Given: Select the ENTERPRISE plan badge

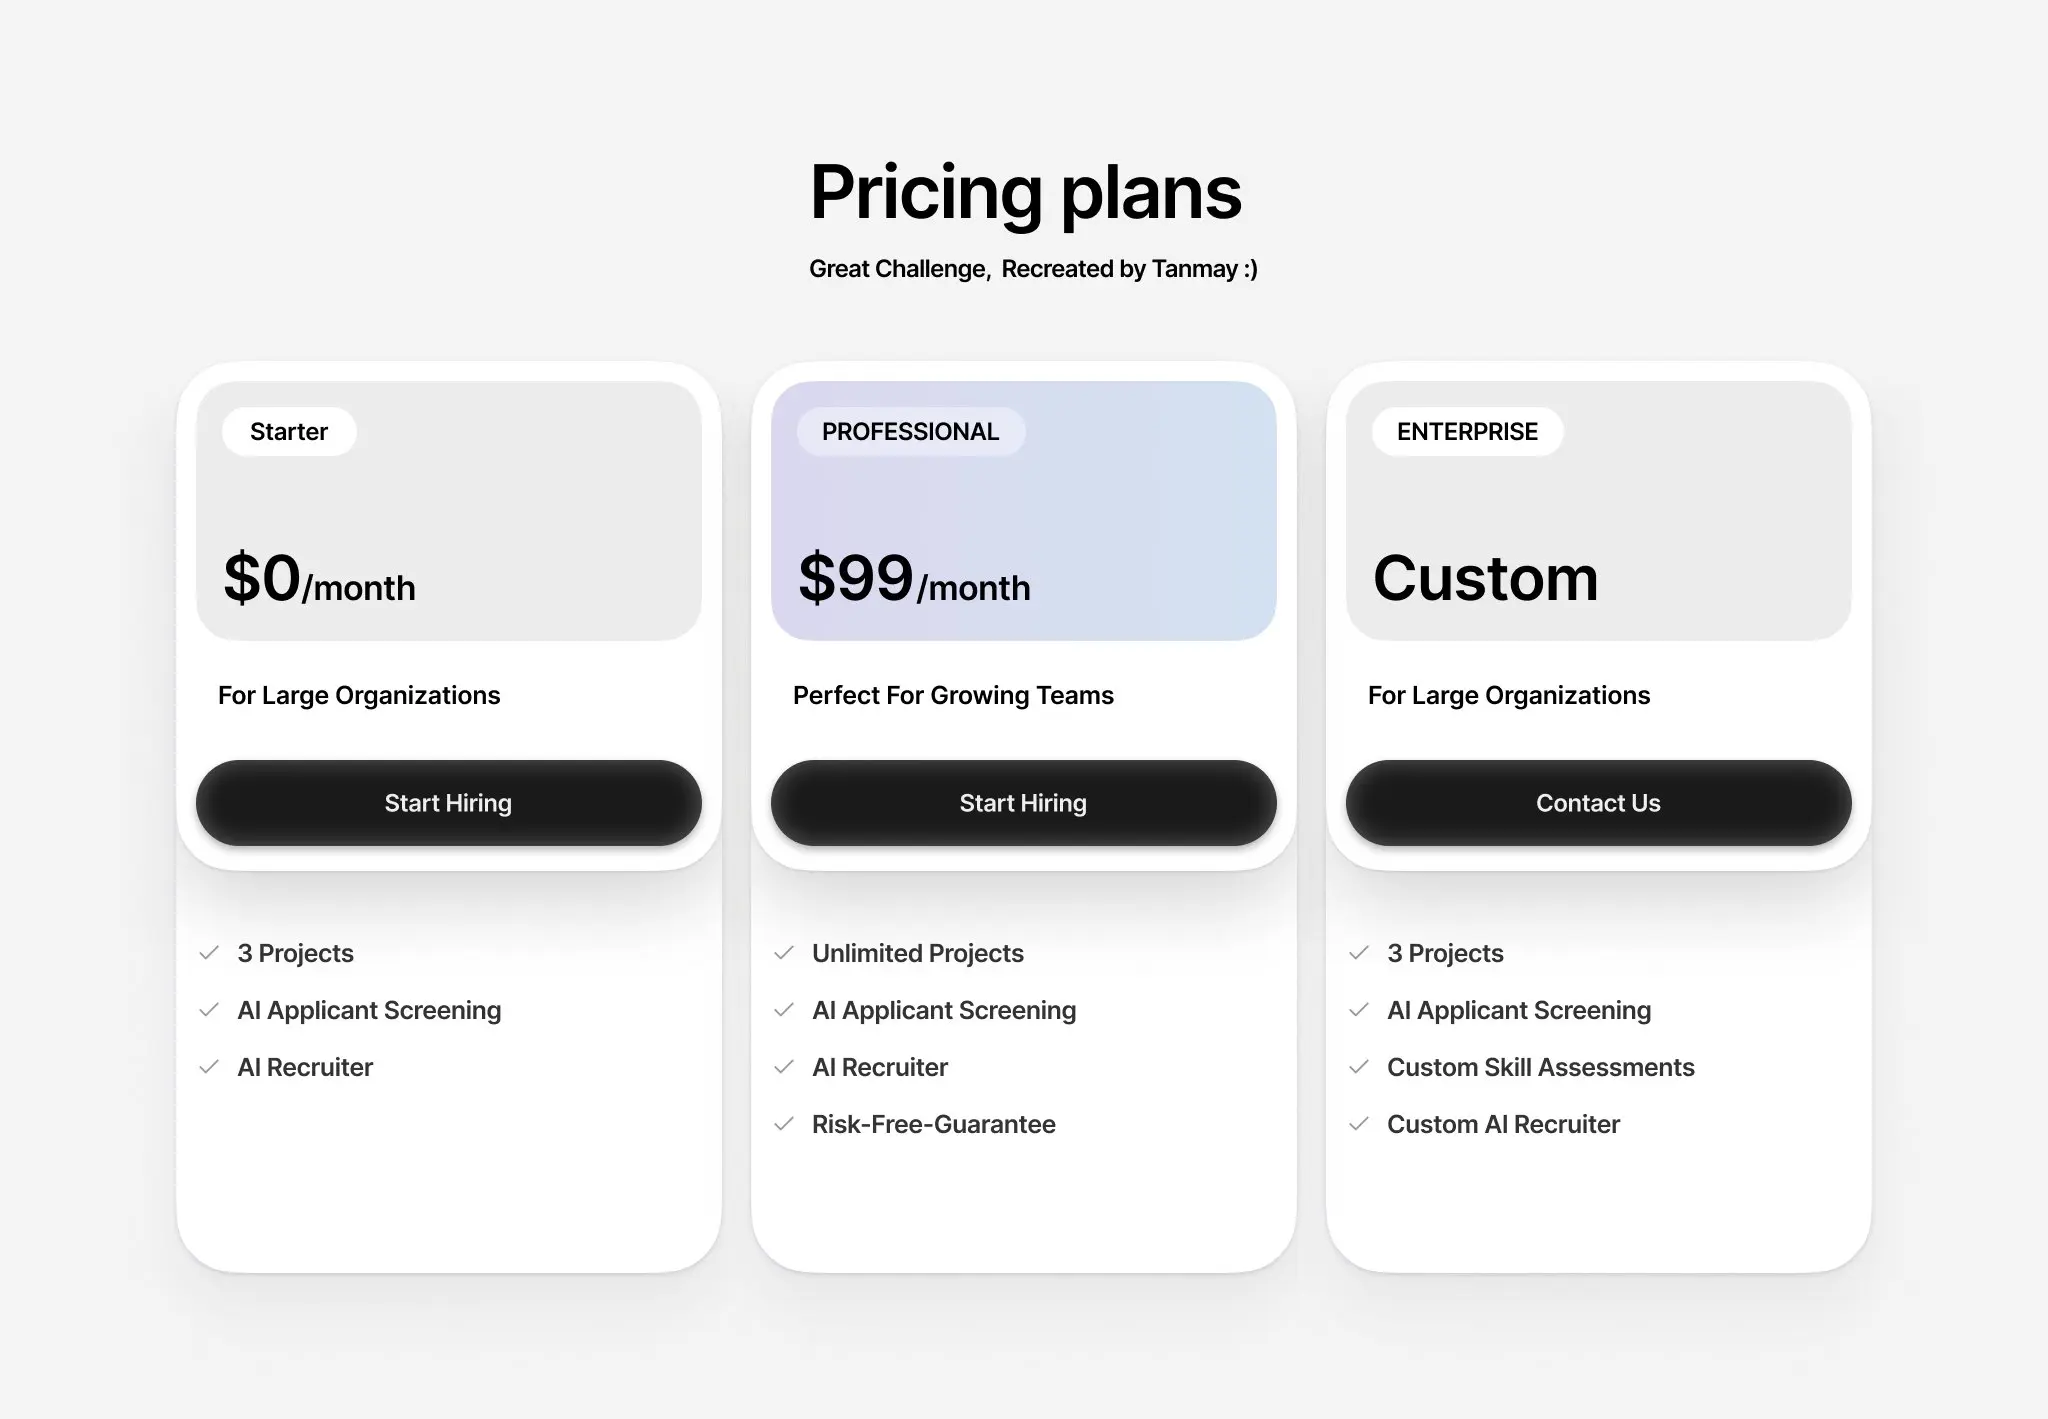Looking at the screenshot, I should pyautogui.click(x=1466, y=431).
